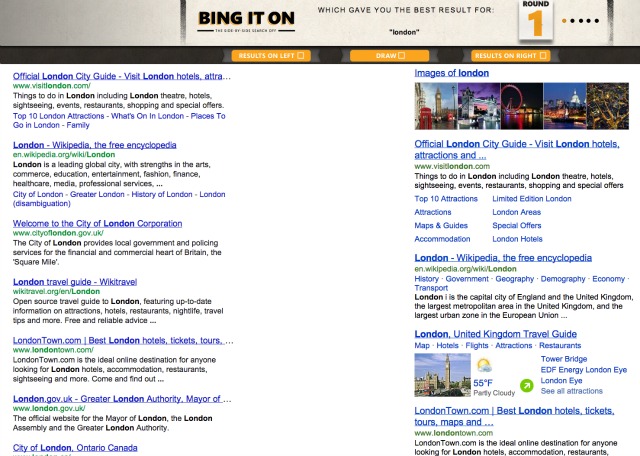Open London Areas sitelink
The image size is (640, 456).
[516, 212]
